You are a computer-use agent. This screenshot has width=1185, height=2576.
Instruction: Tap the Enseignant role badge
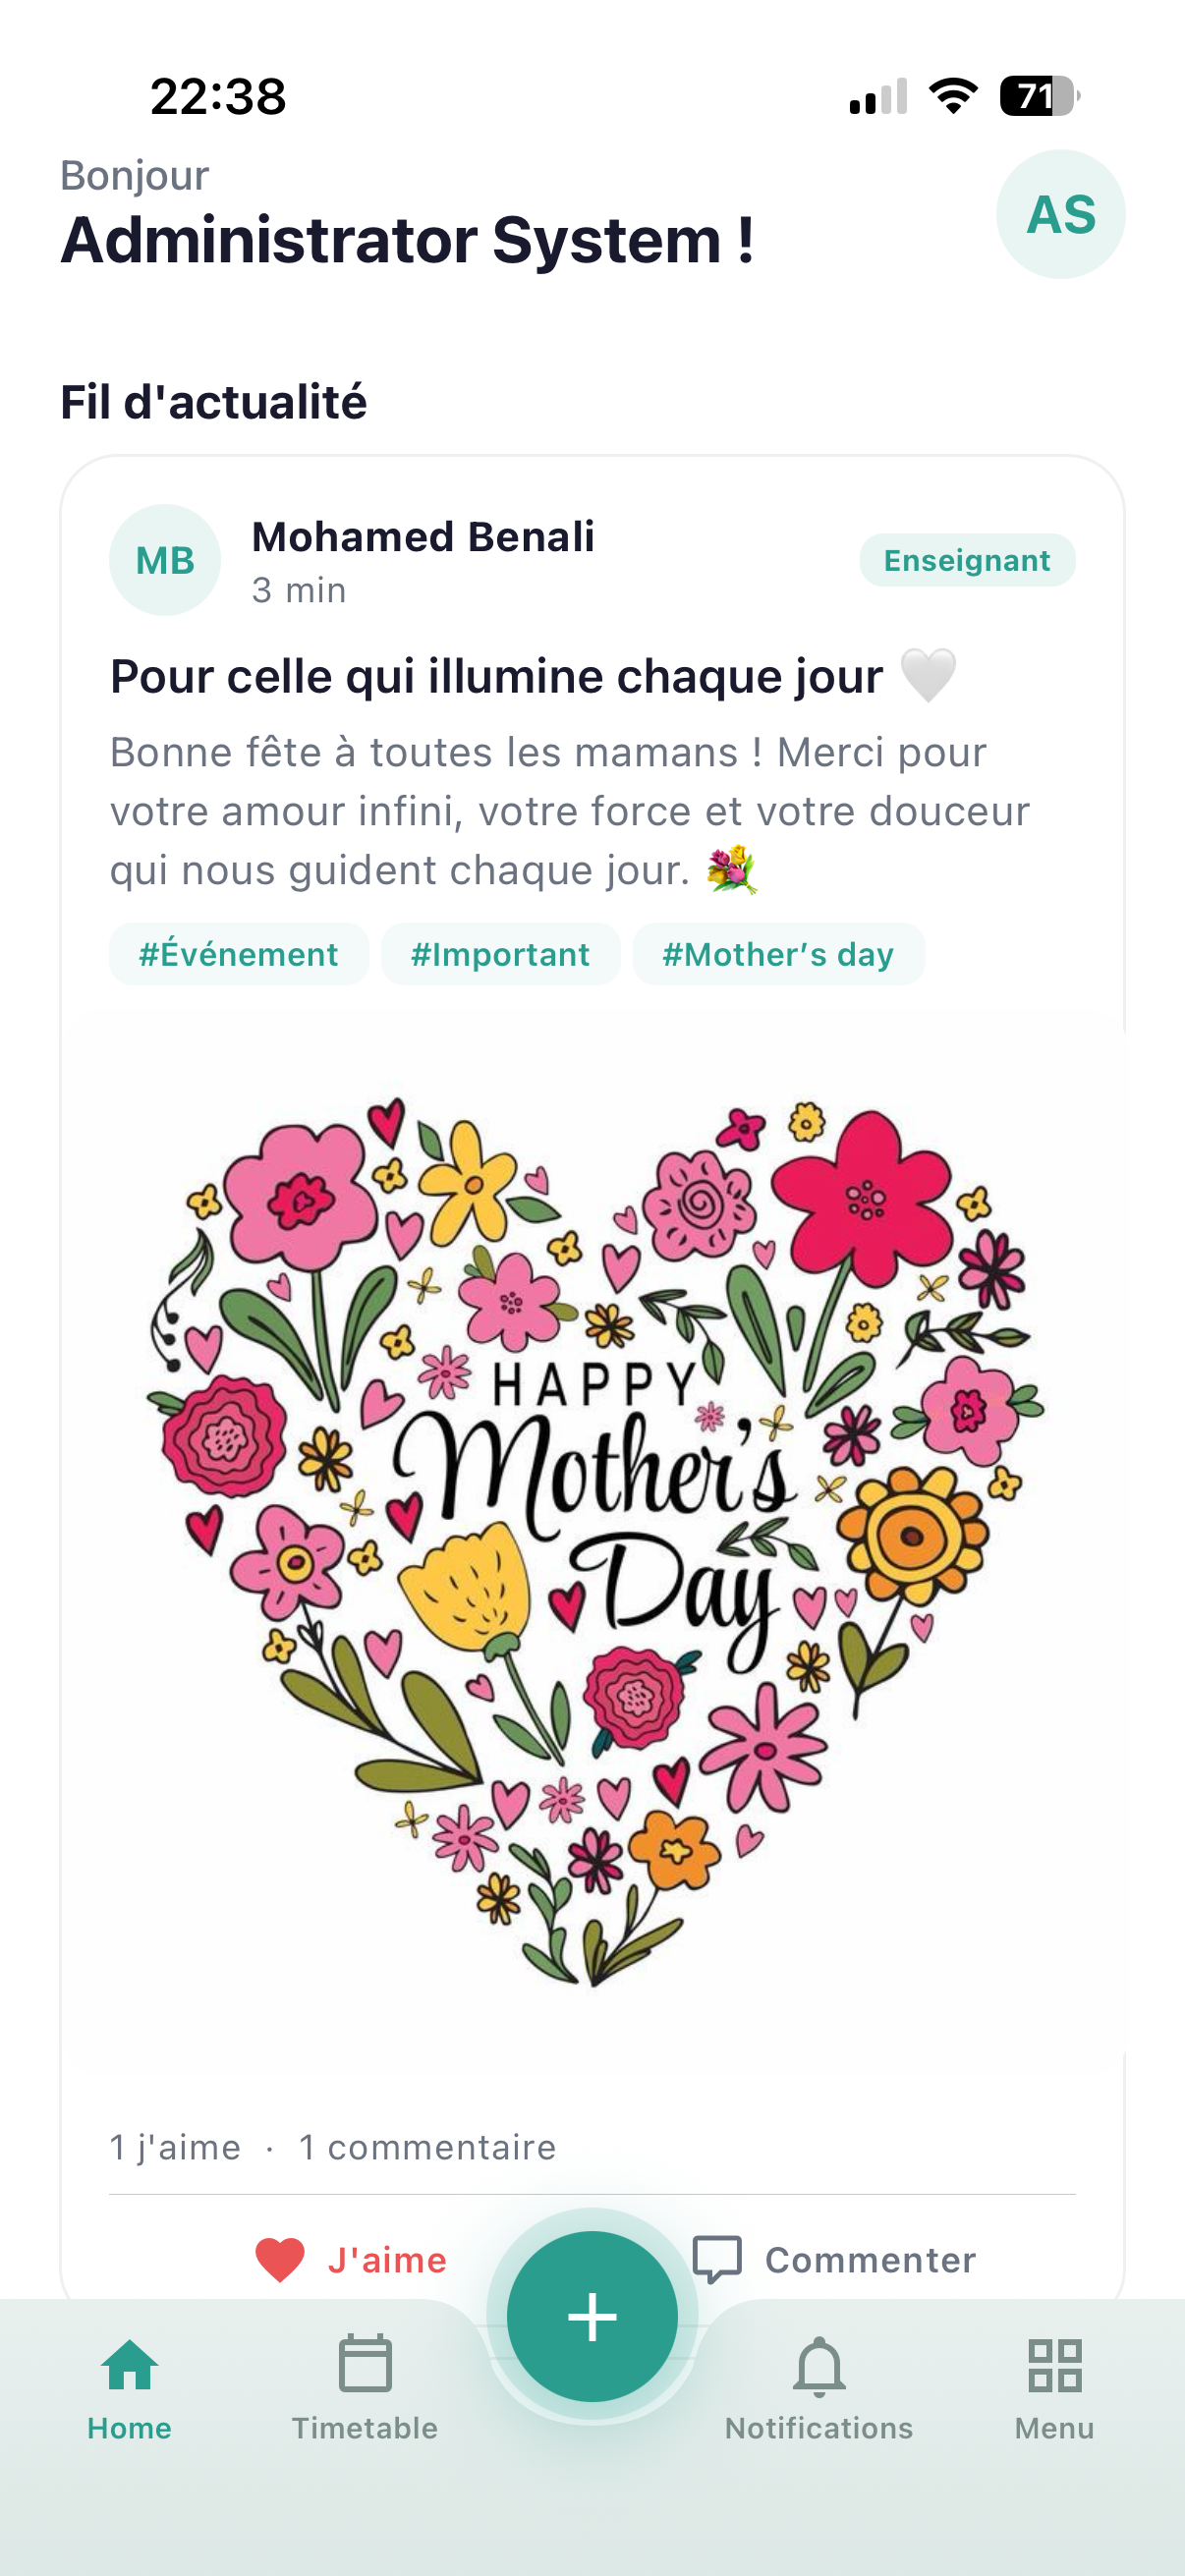967,560
